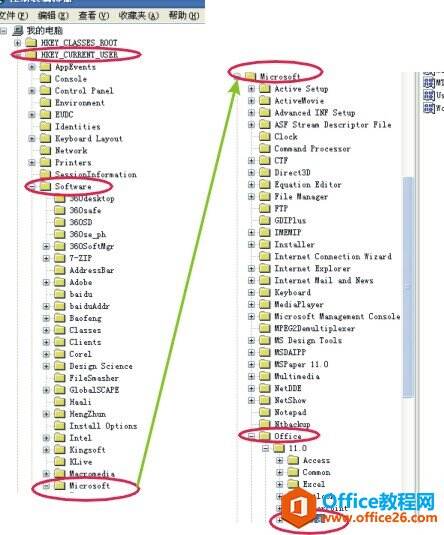The height and width of the screenshot is (535, 444).
Task: Select the Access key under 11.0
Action: [316, 461]
